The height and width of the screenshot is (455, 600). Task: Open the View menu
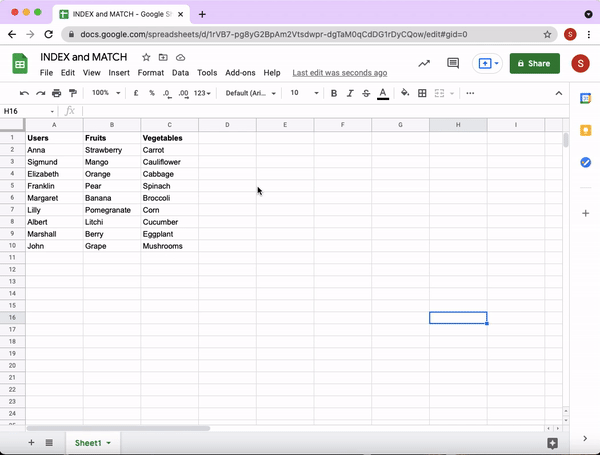91,73
